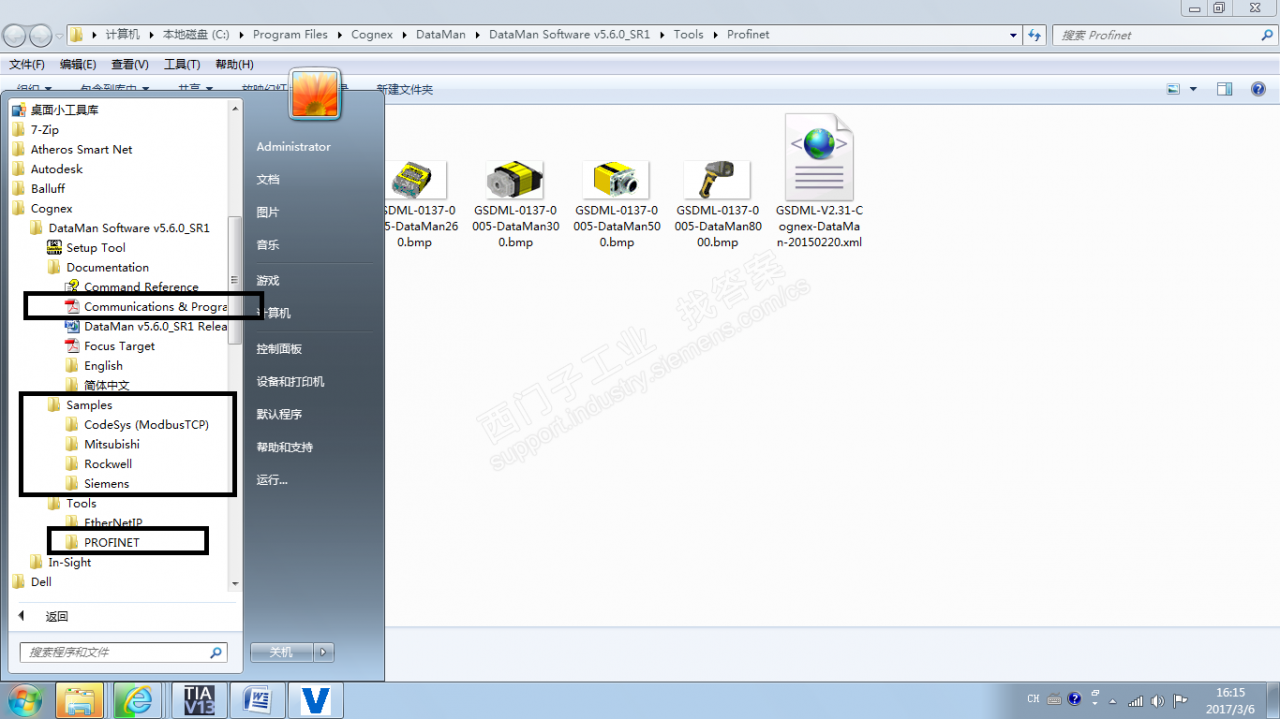Click the Explorer back navigation arrow
The height and width of the screenshot is (719, 1280).
pos(14,36)
